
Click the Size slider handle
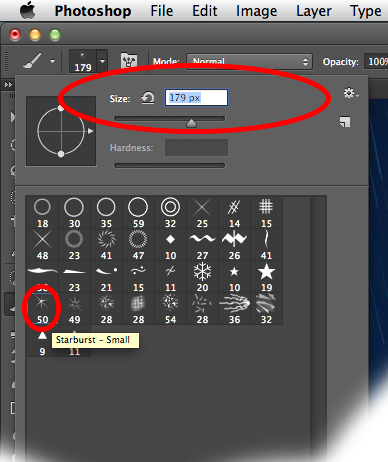[191, 123]
